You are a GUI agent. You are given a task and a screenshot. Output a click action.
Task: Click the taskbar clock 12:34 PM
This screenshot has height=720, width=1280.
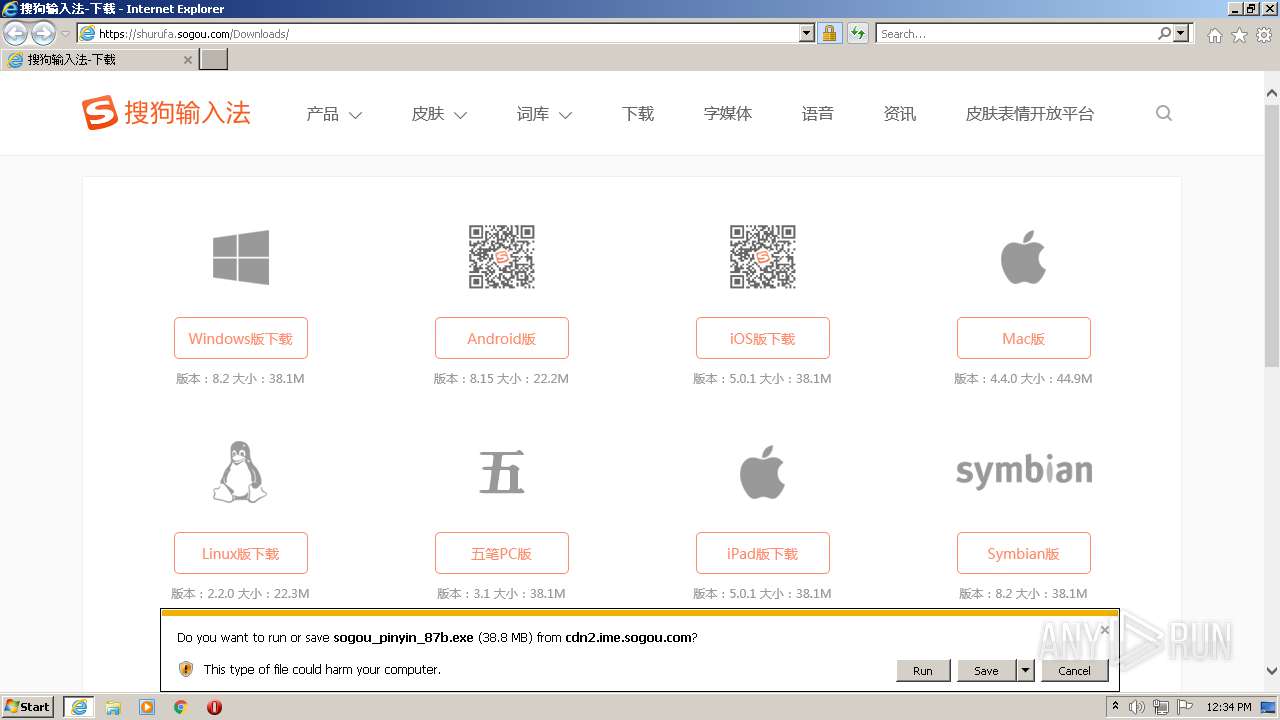point(1229,707)
